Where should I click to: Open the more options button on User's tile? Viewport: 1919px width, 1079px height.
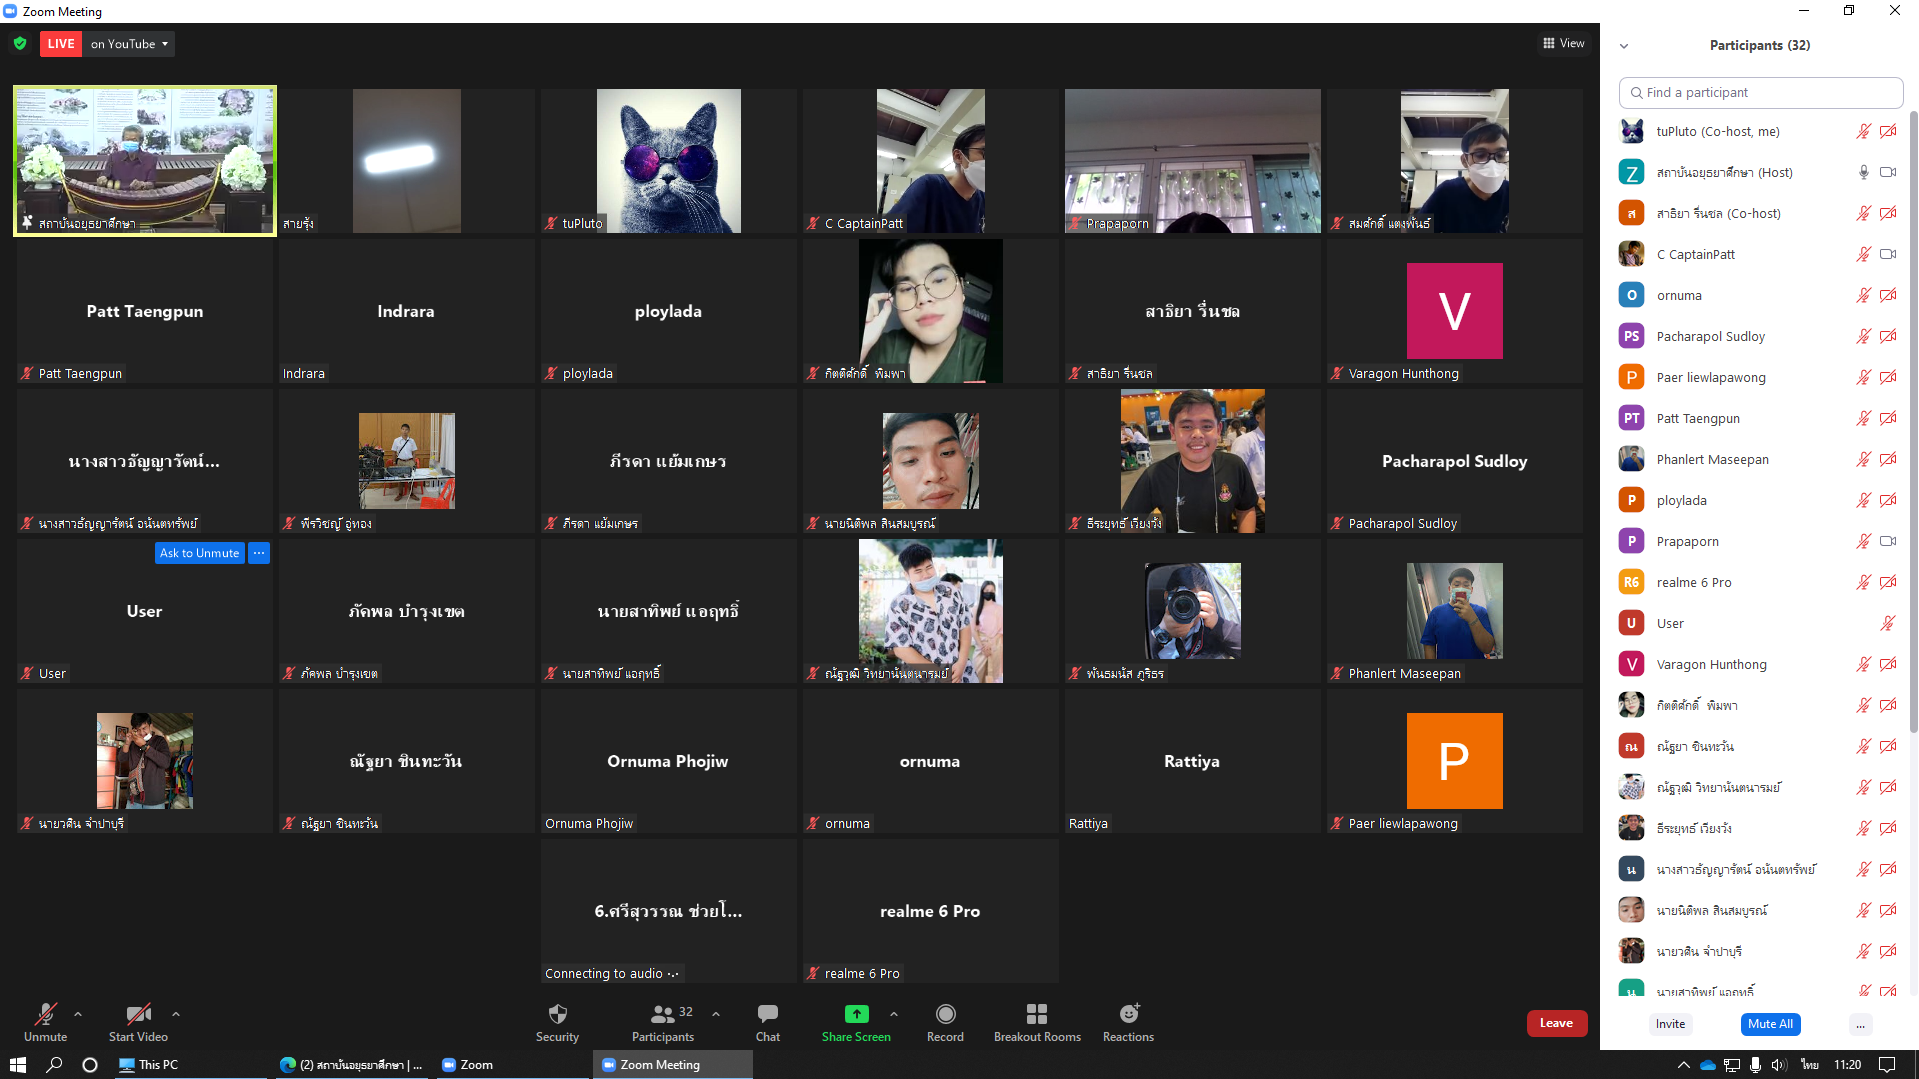pyautogui.click(x=259, y=553)
